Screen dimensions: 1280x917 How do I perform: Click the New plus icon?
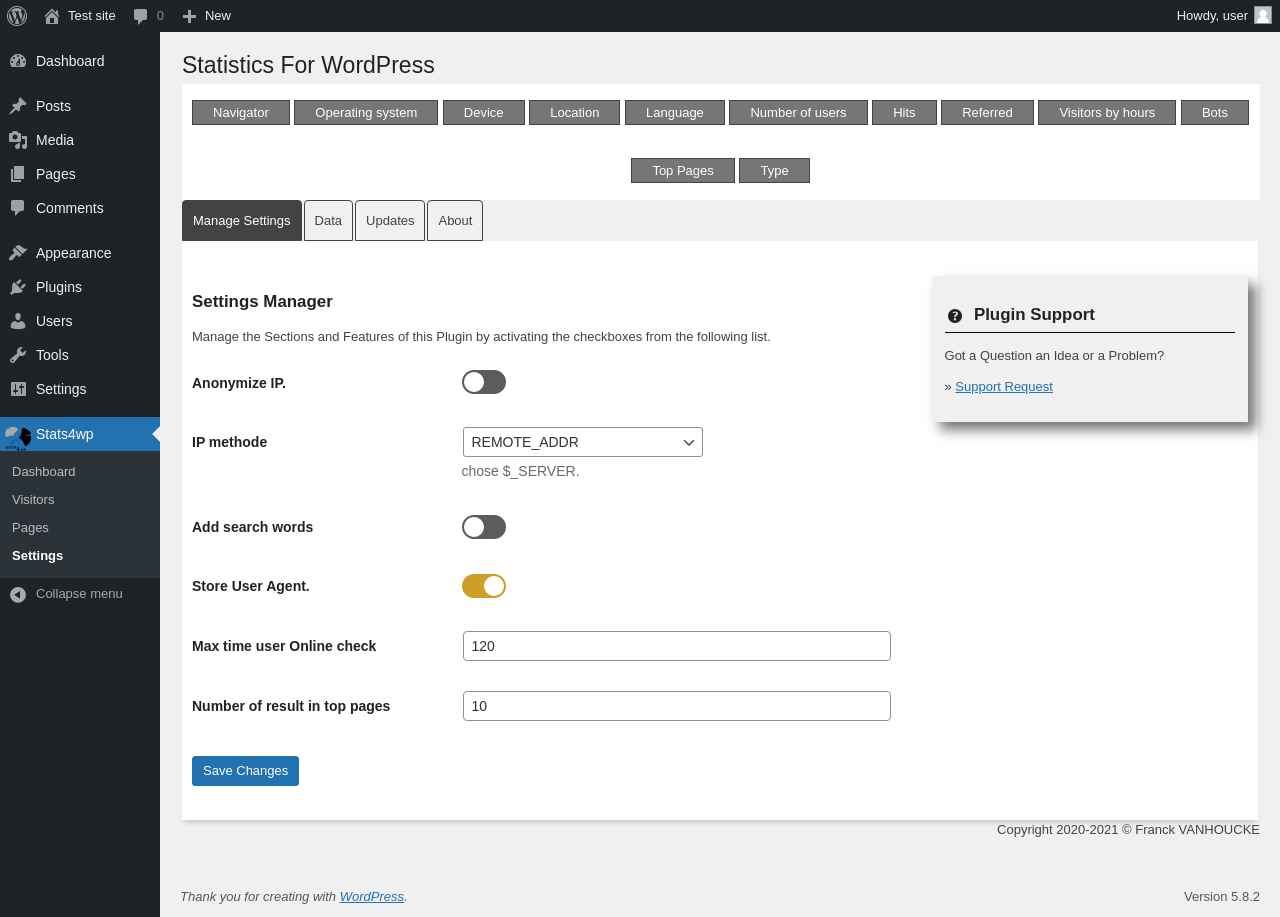[x=189, y=16]
